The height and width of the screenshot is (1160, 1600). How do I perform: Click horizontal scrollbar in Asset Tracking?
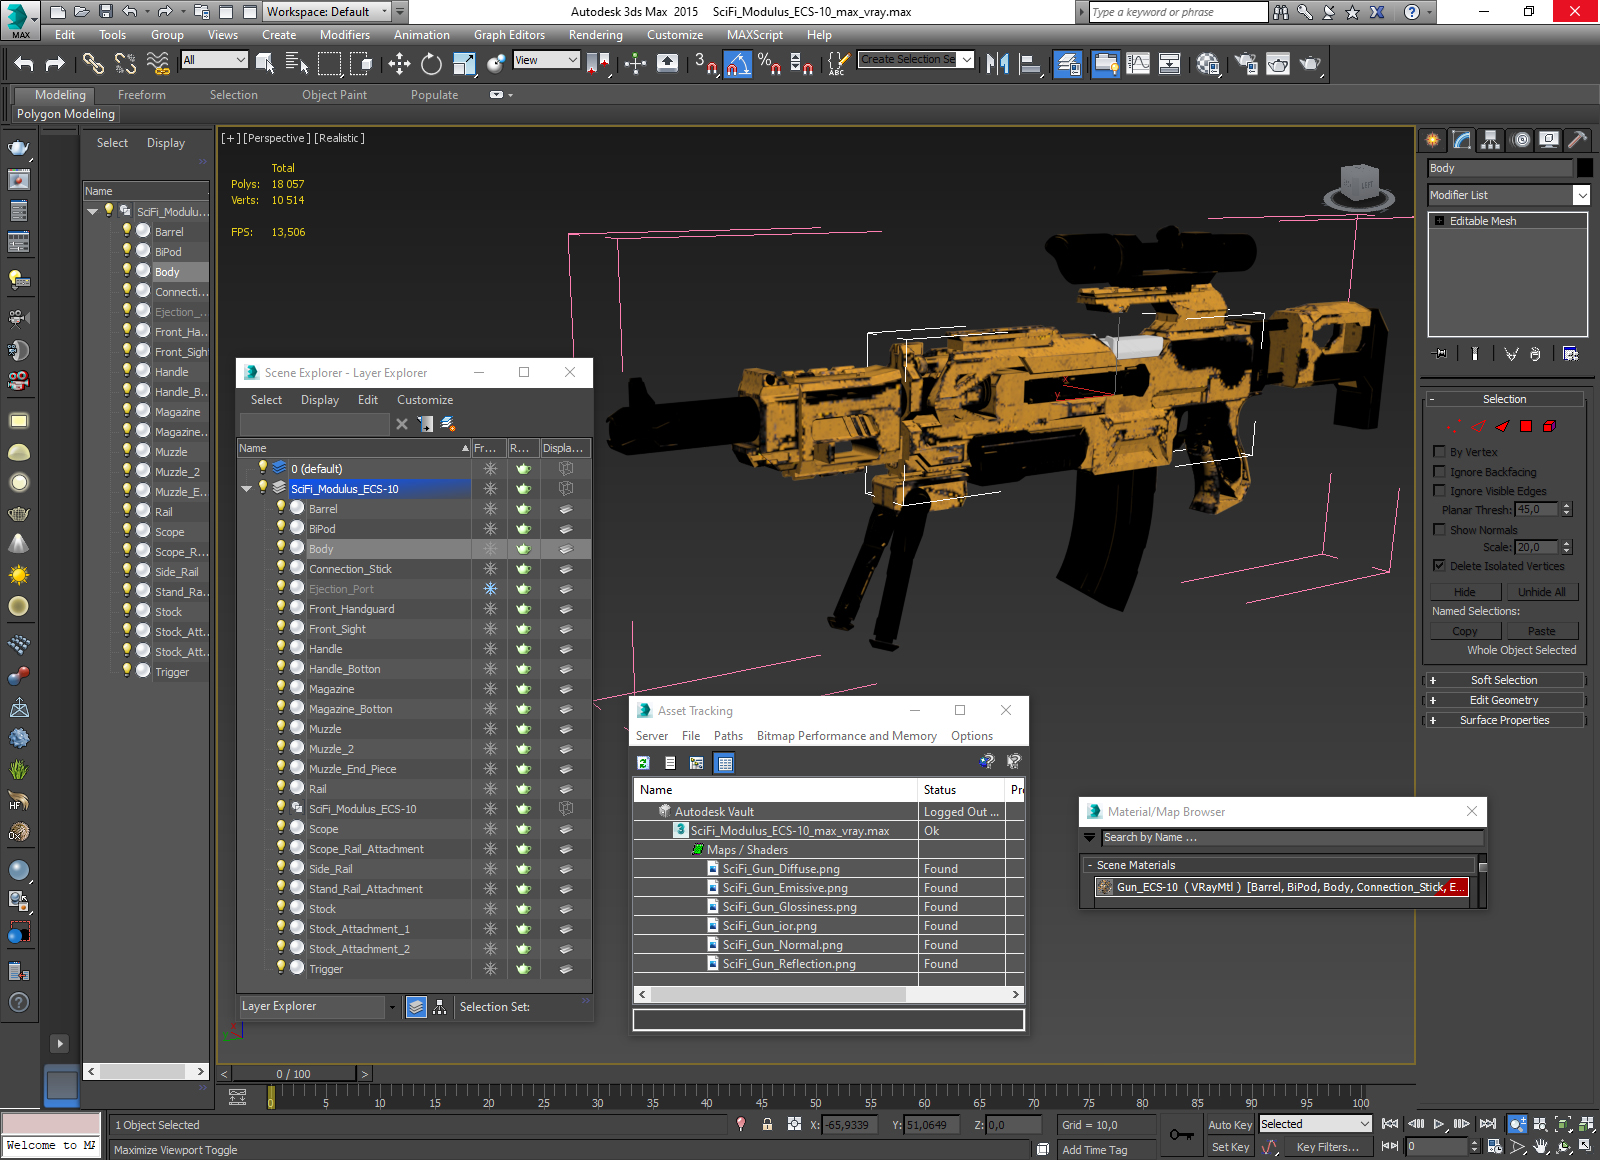(x=778, y=994)
